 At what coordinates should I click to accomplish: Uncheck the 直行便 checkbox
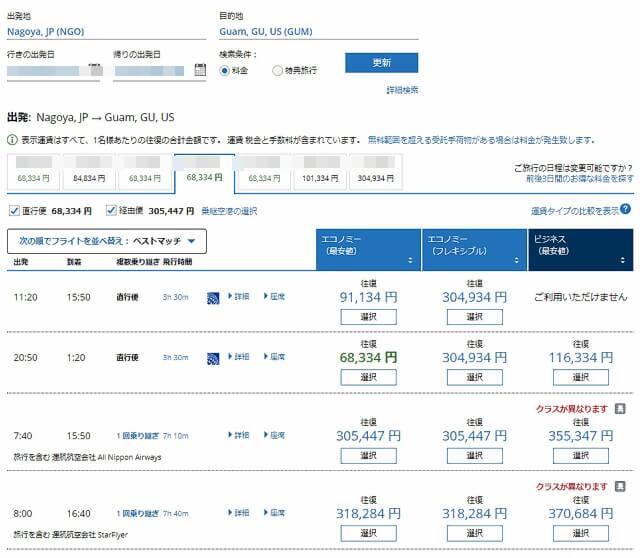click(x=13, y=211)
